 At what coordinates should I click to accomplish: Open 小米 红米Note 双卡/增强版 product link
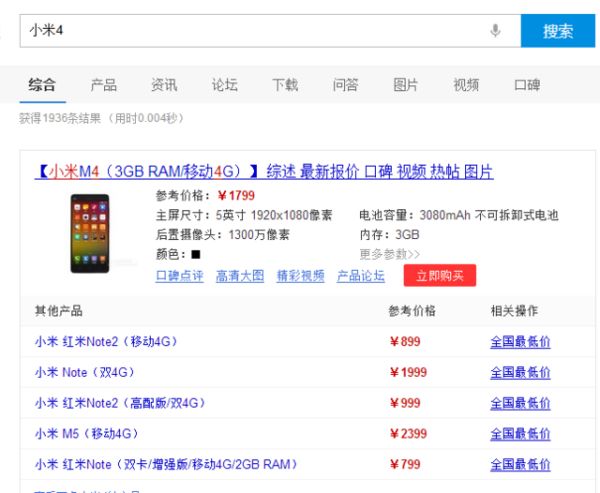tap(166, 464)
